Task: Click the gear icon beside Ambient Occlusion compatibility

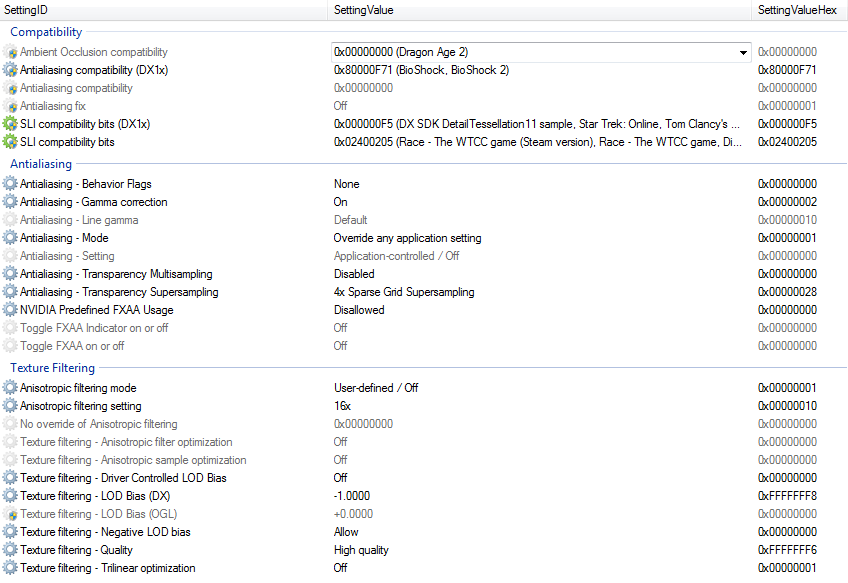Action: pyautogui.click(x=10, y=52)
